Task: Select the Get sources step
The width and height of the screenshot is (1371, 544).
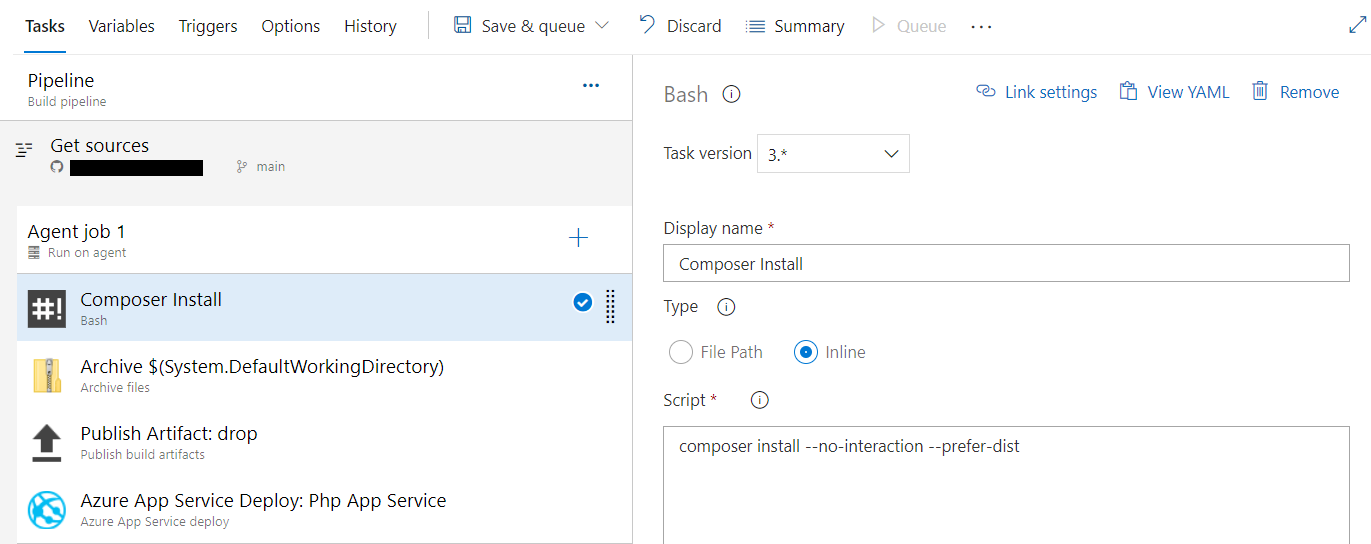Action: 316,157
